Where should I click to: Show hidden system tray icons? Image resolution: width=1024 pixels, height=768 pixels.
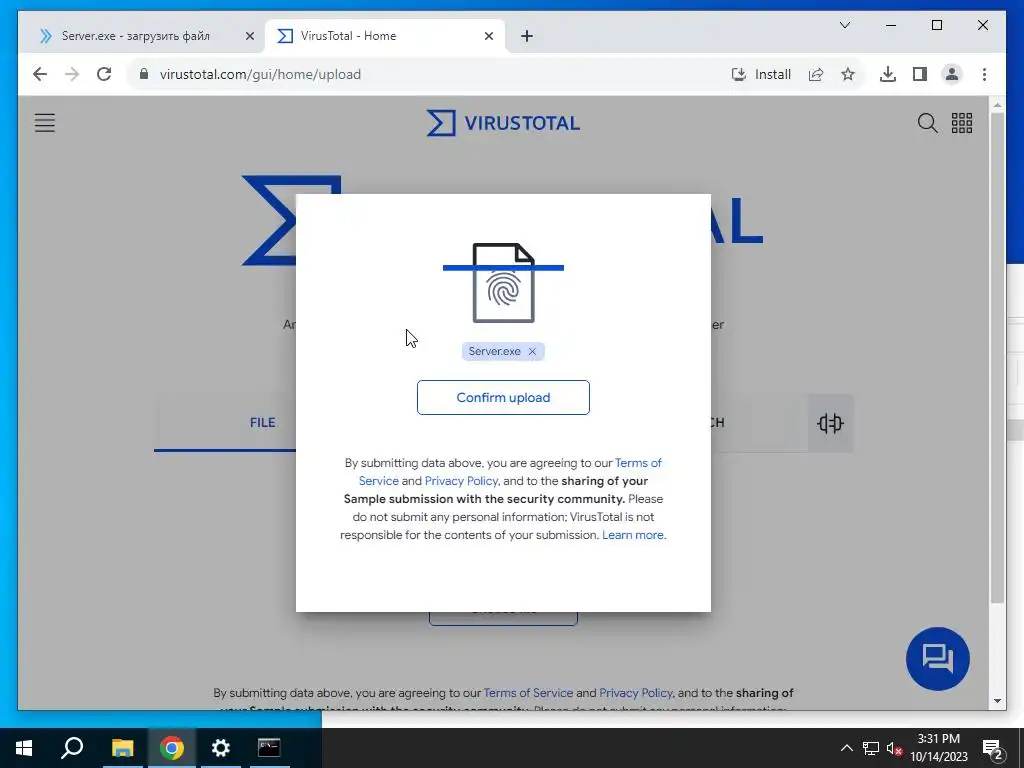point(846,748)
